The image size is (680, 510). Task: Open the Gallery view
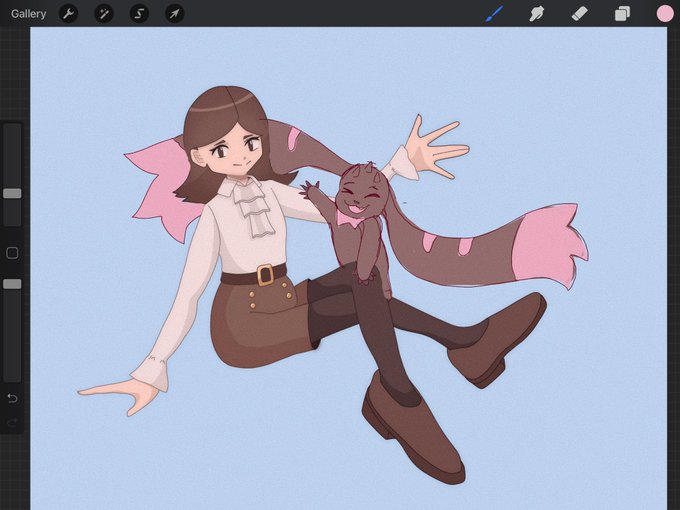point(29,14)
